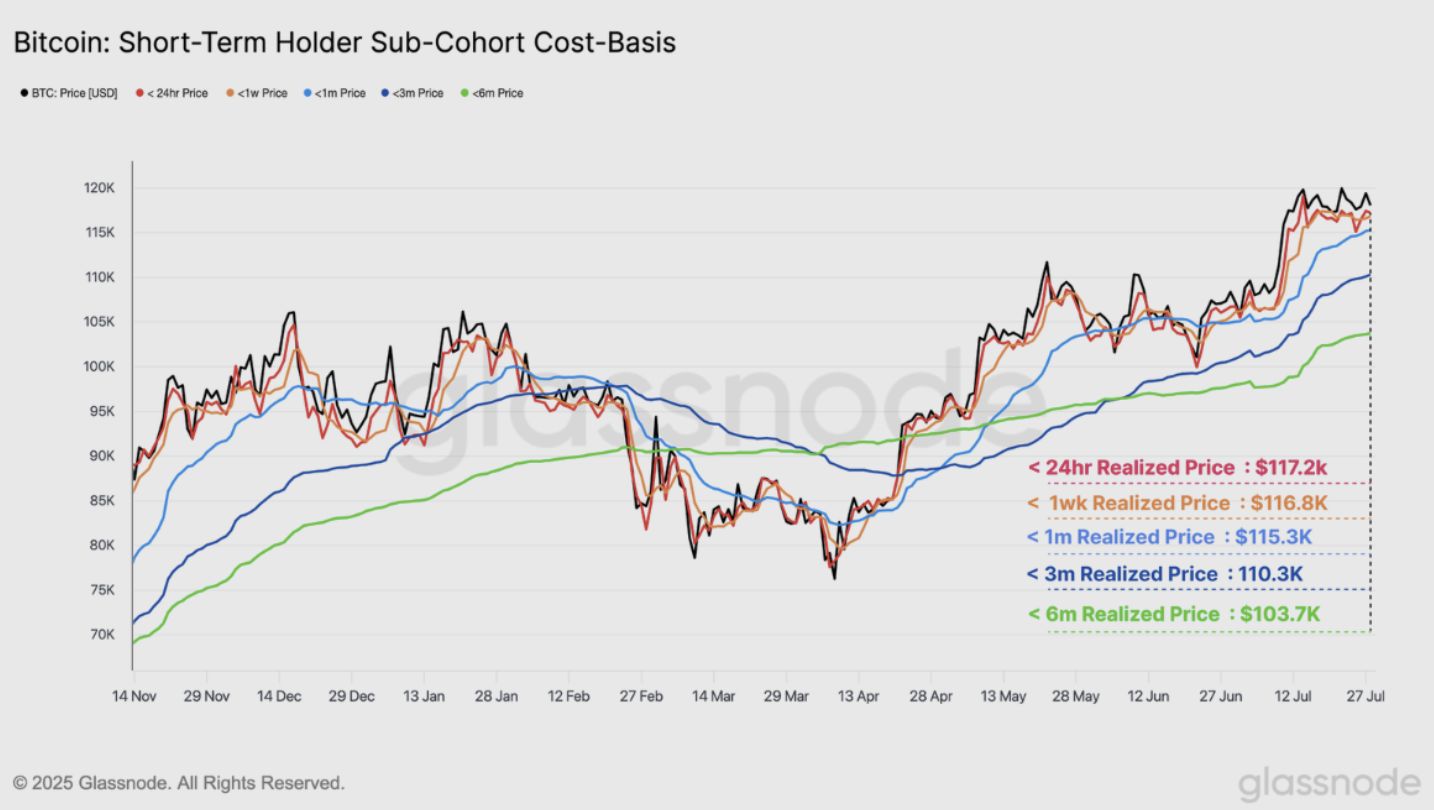Toggle the <6m Price legend entry

[x=491, y=93]
